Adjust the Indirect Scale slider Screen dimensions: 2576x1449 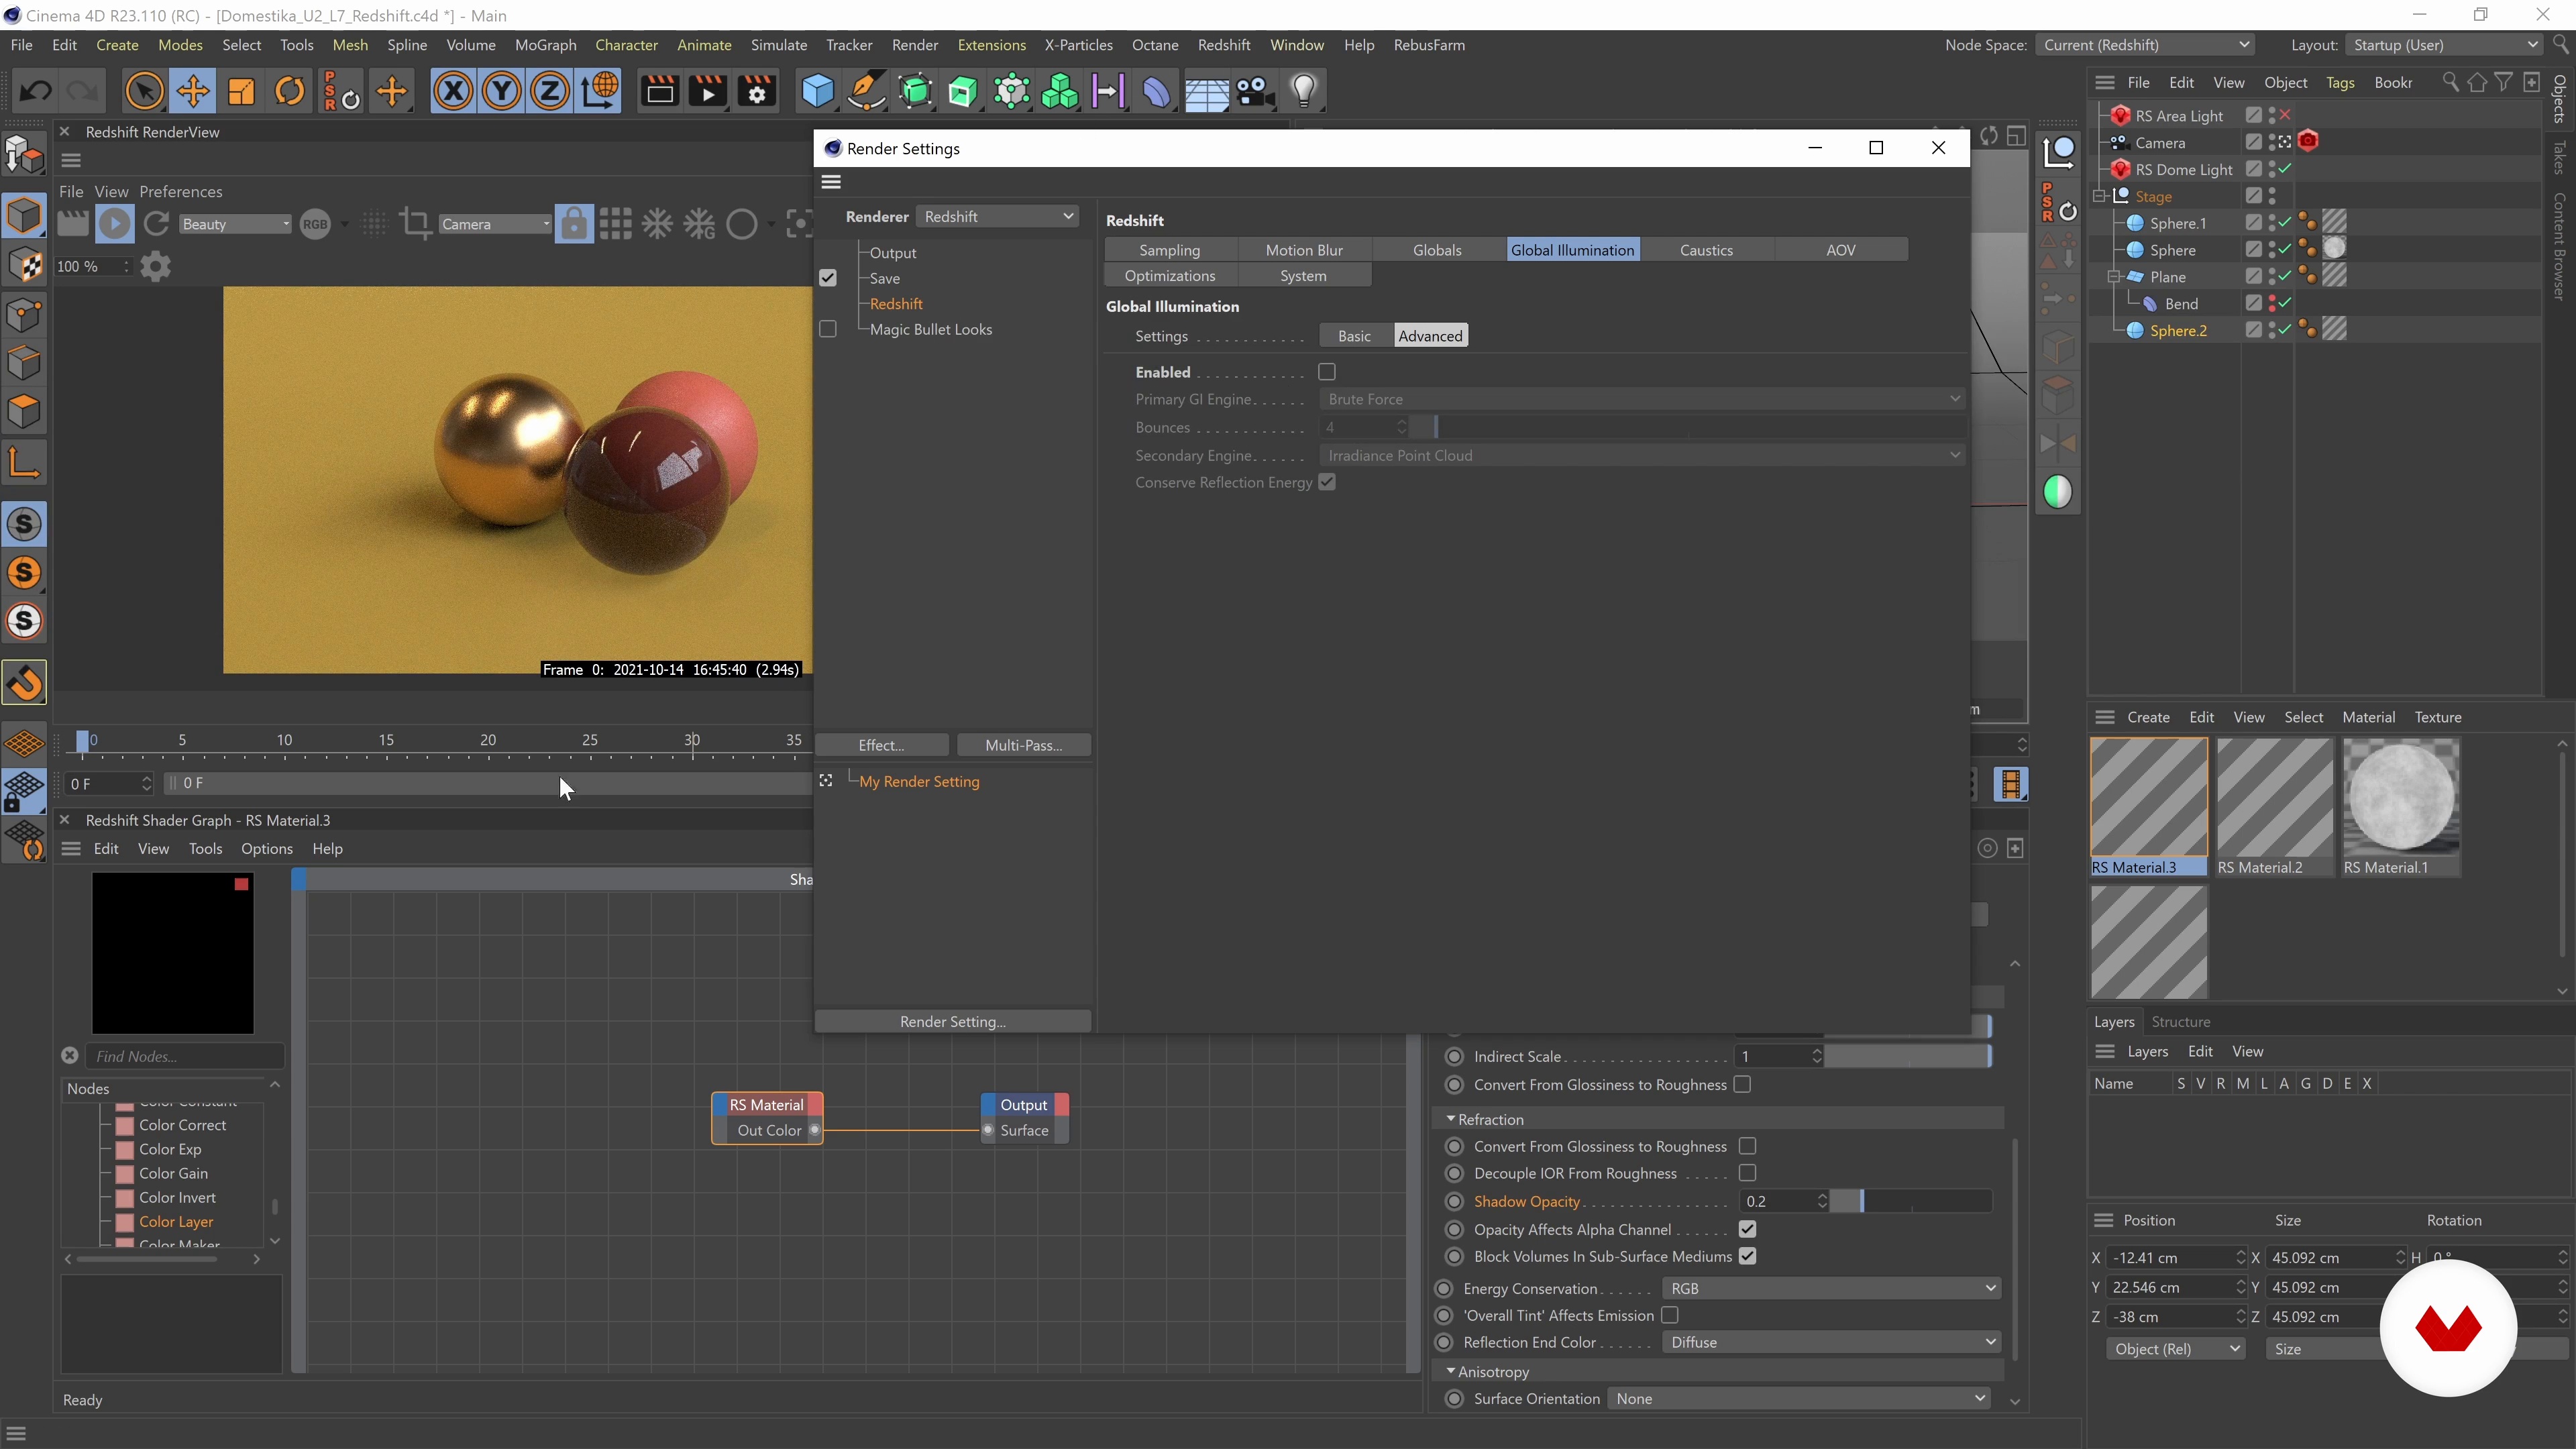(x=1907, y=1056)
